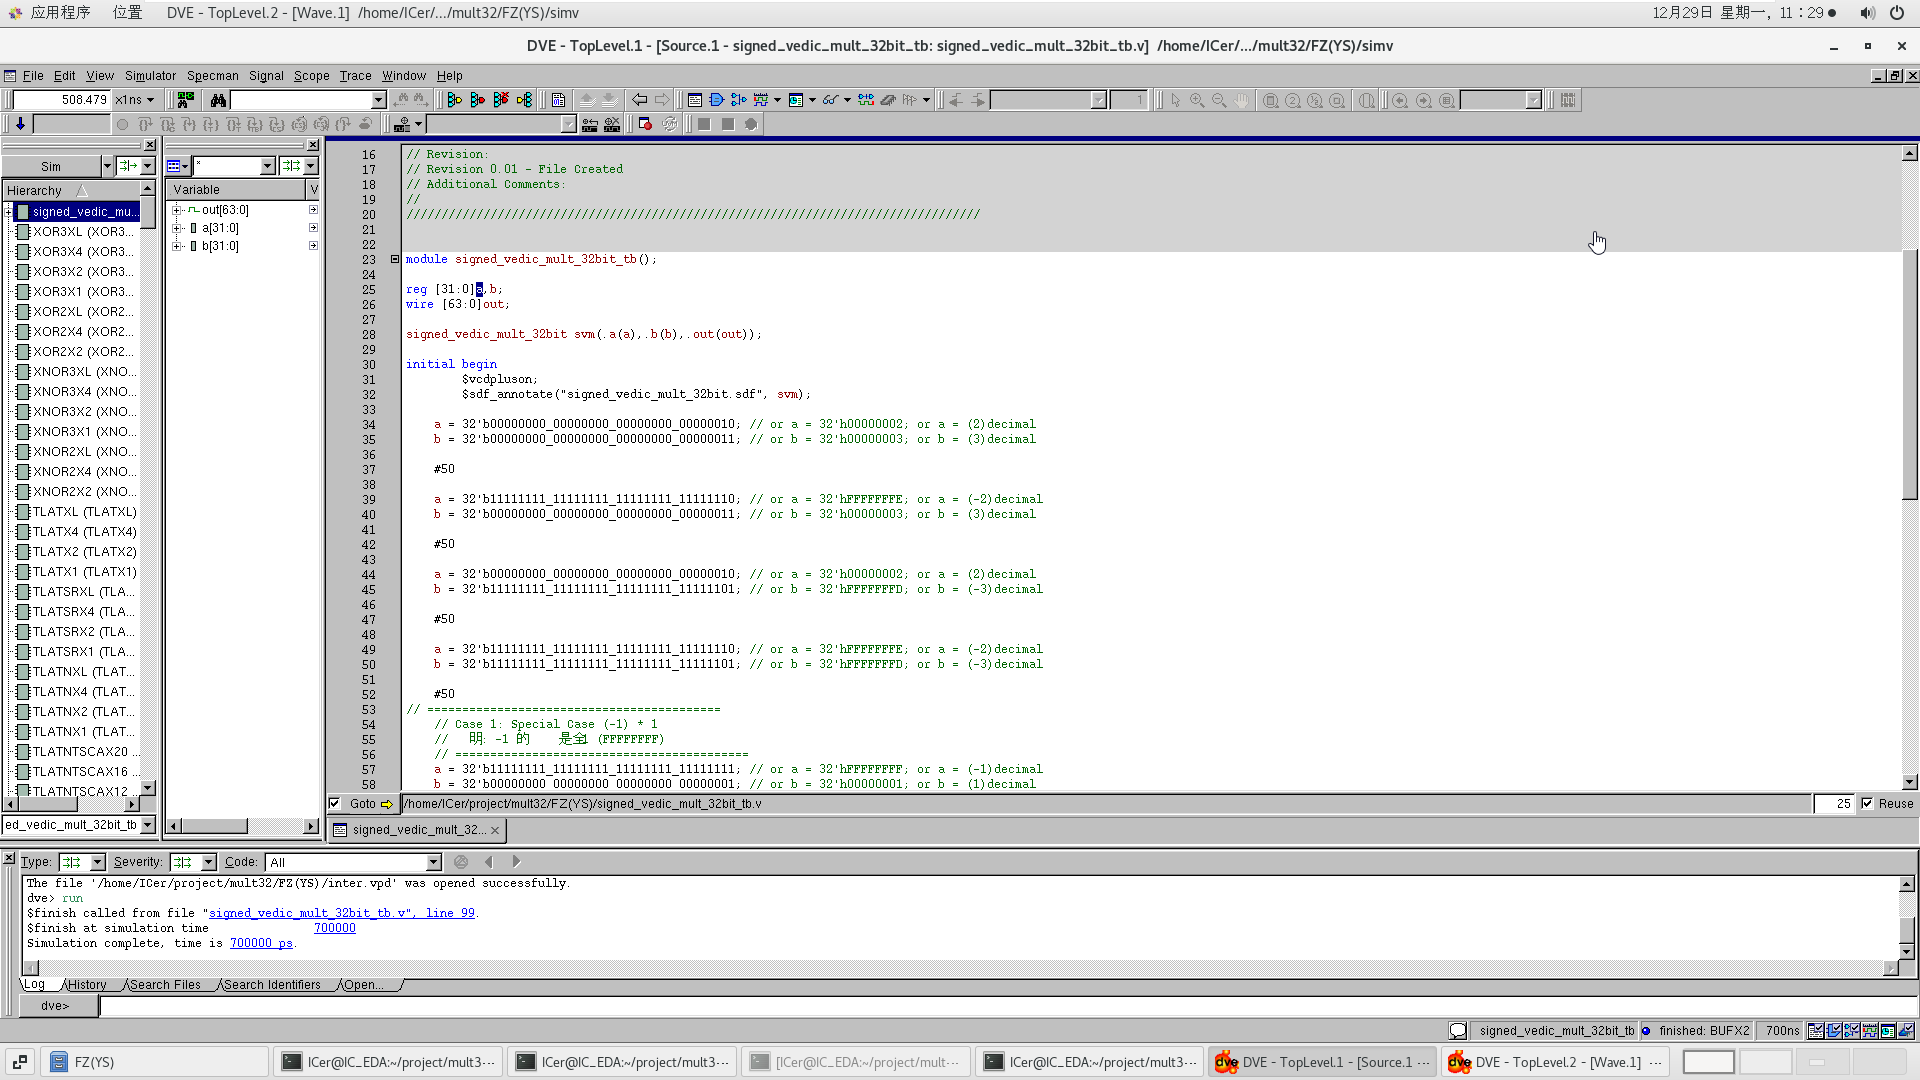Open the search with the binoculars icon
Image resolution: width=1920 pixels, height=1080 pixels.
[218, 100]
